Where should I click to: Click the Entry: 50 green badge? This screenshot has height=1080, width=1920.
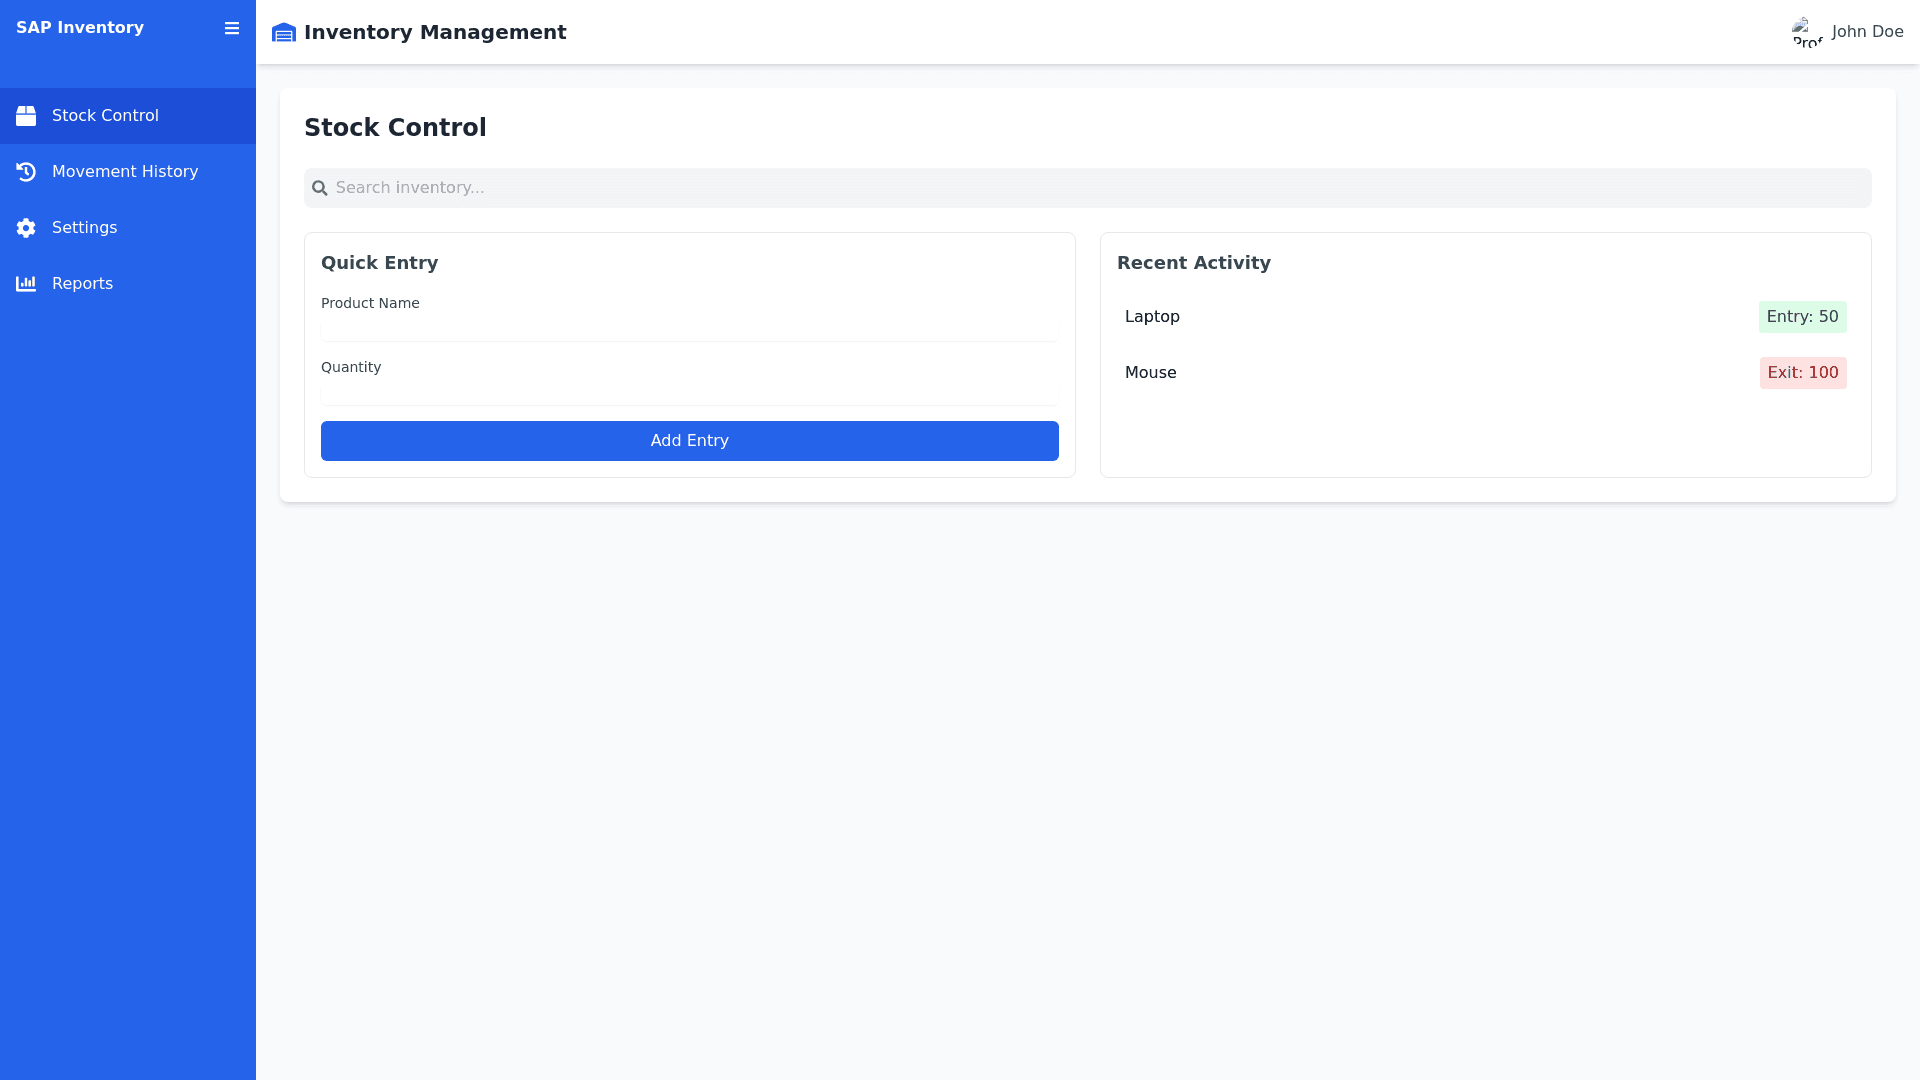1802,317
